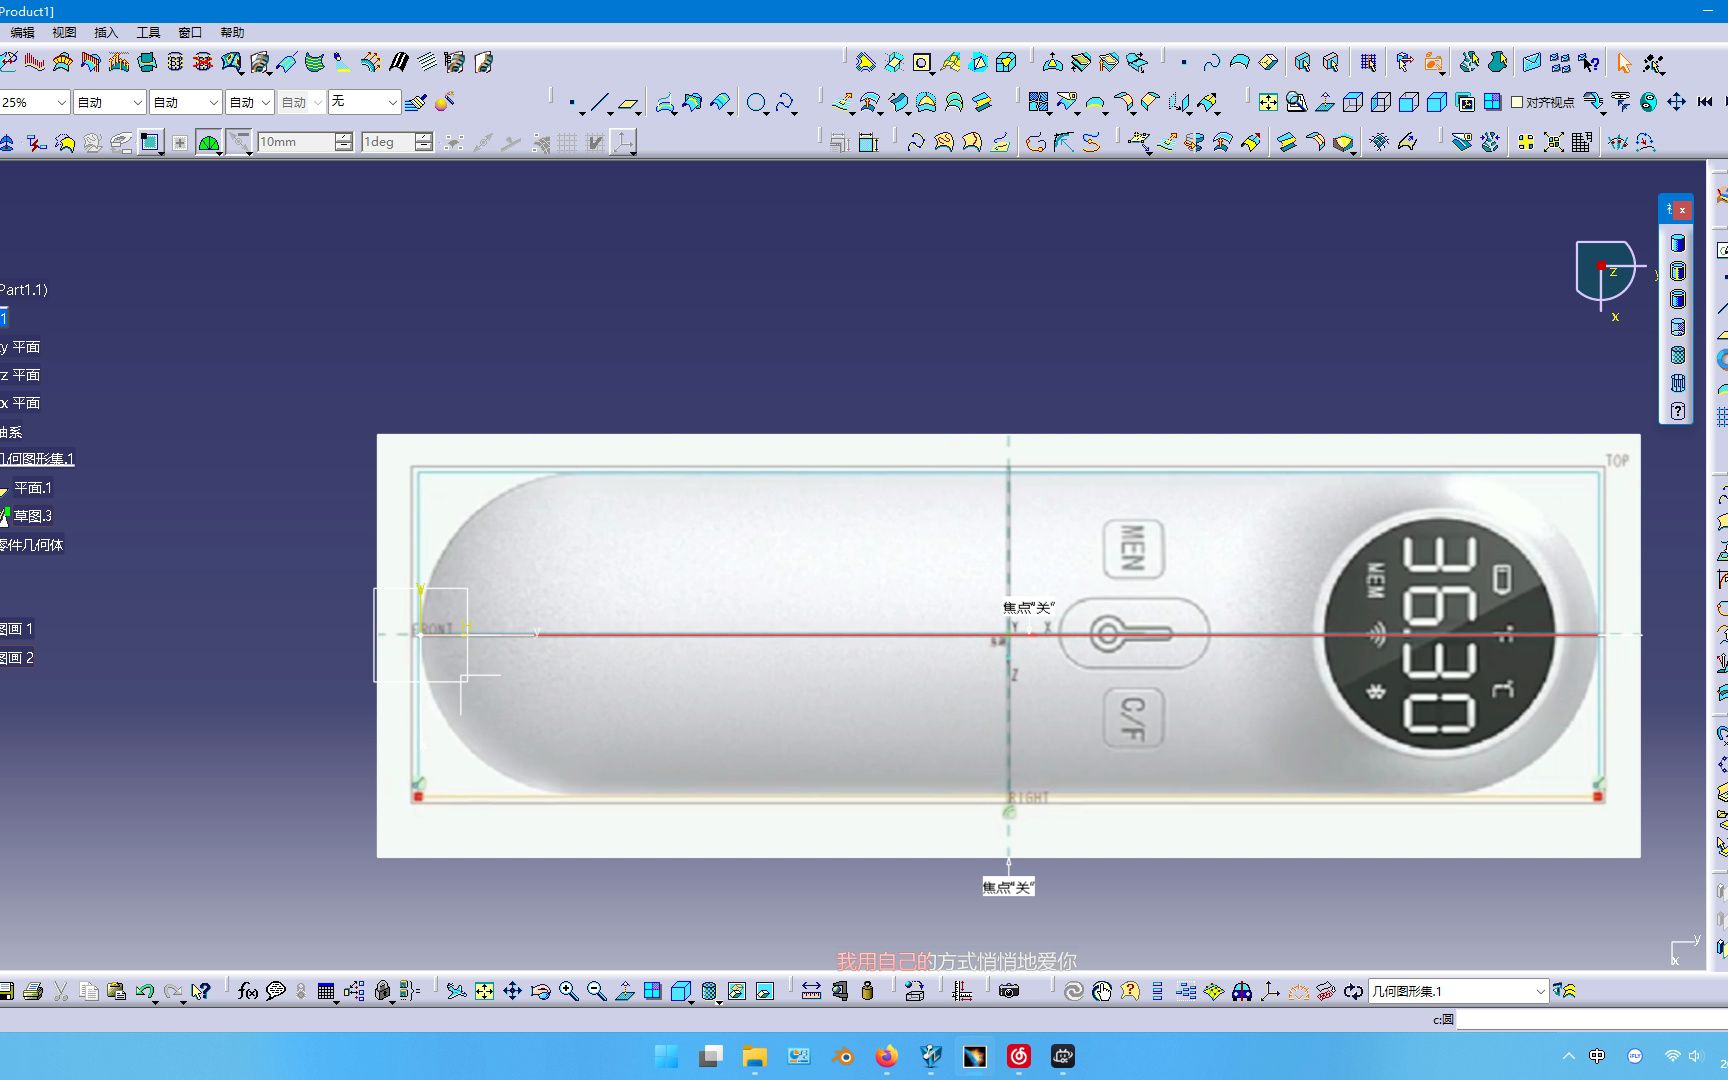Click the command input field at bottom right

tap(1592, 1019)
